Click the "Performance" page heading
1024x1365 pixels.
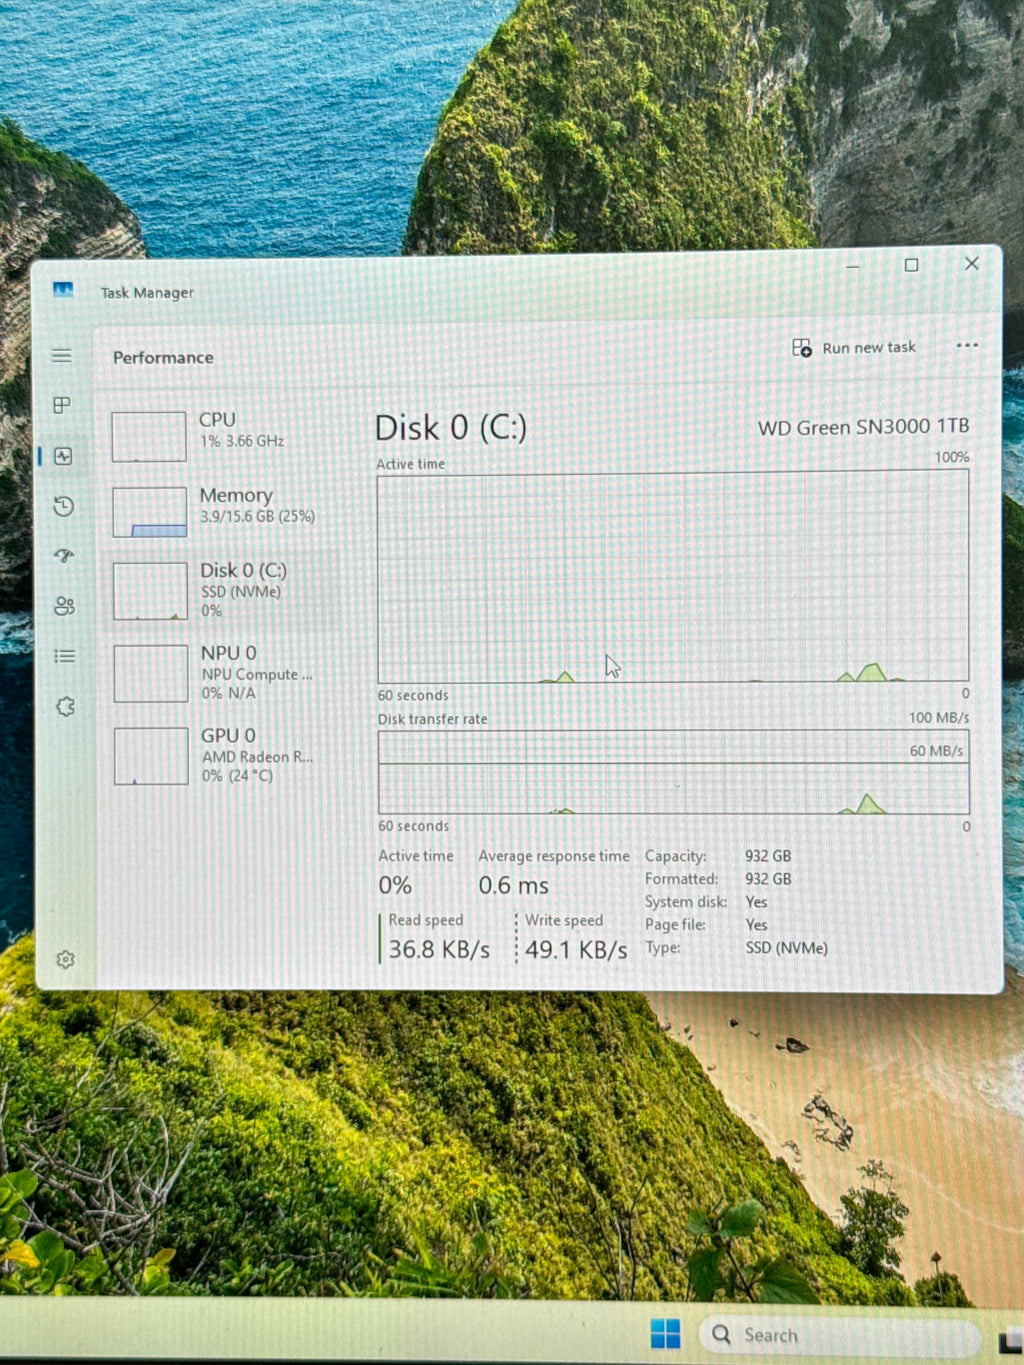tap(163, 357)
